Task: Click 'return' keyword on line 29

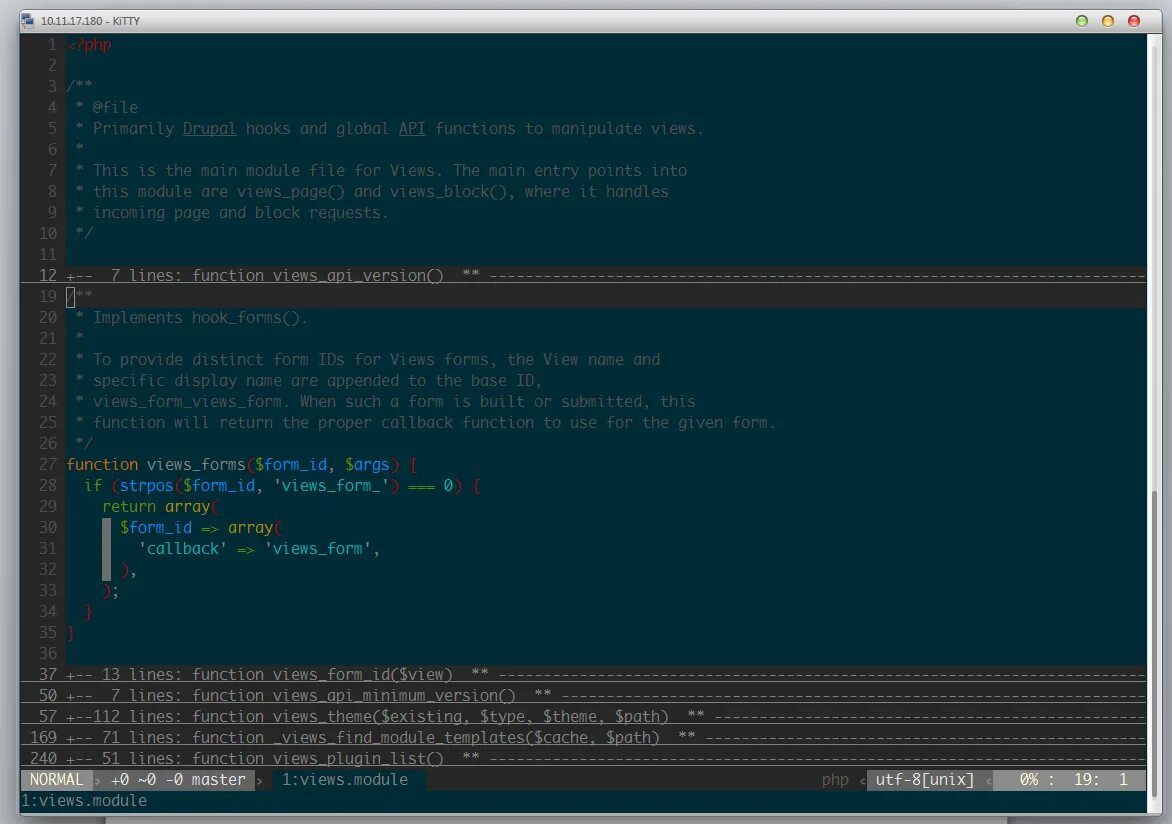Action: tap(129, 506)
